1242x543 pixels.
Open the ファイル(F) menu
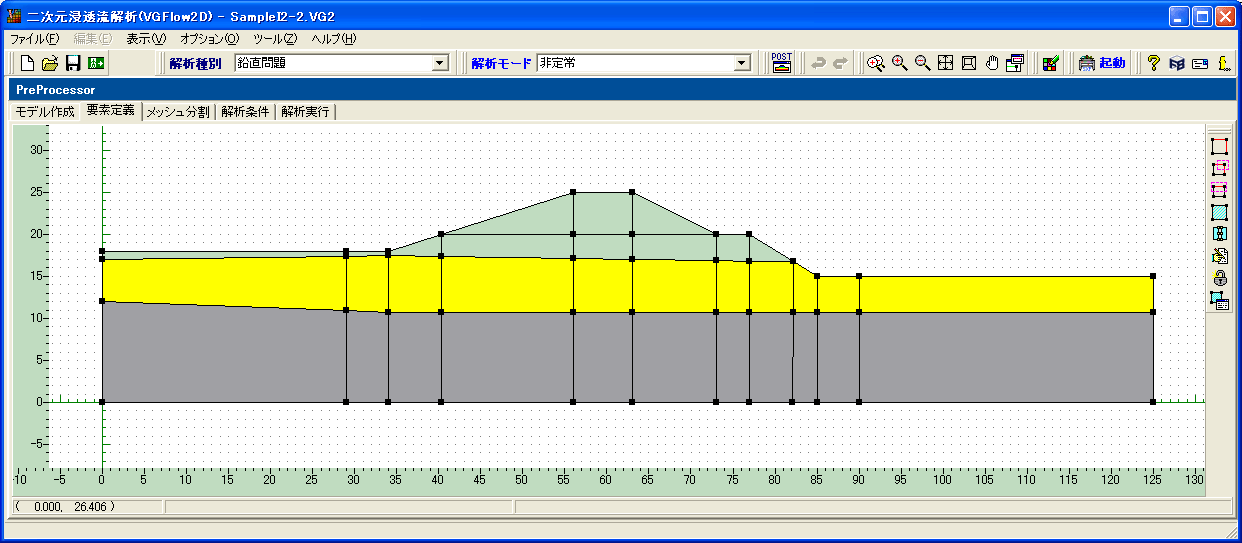coord(35,39)
